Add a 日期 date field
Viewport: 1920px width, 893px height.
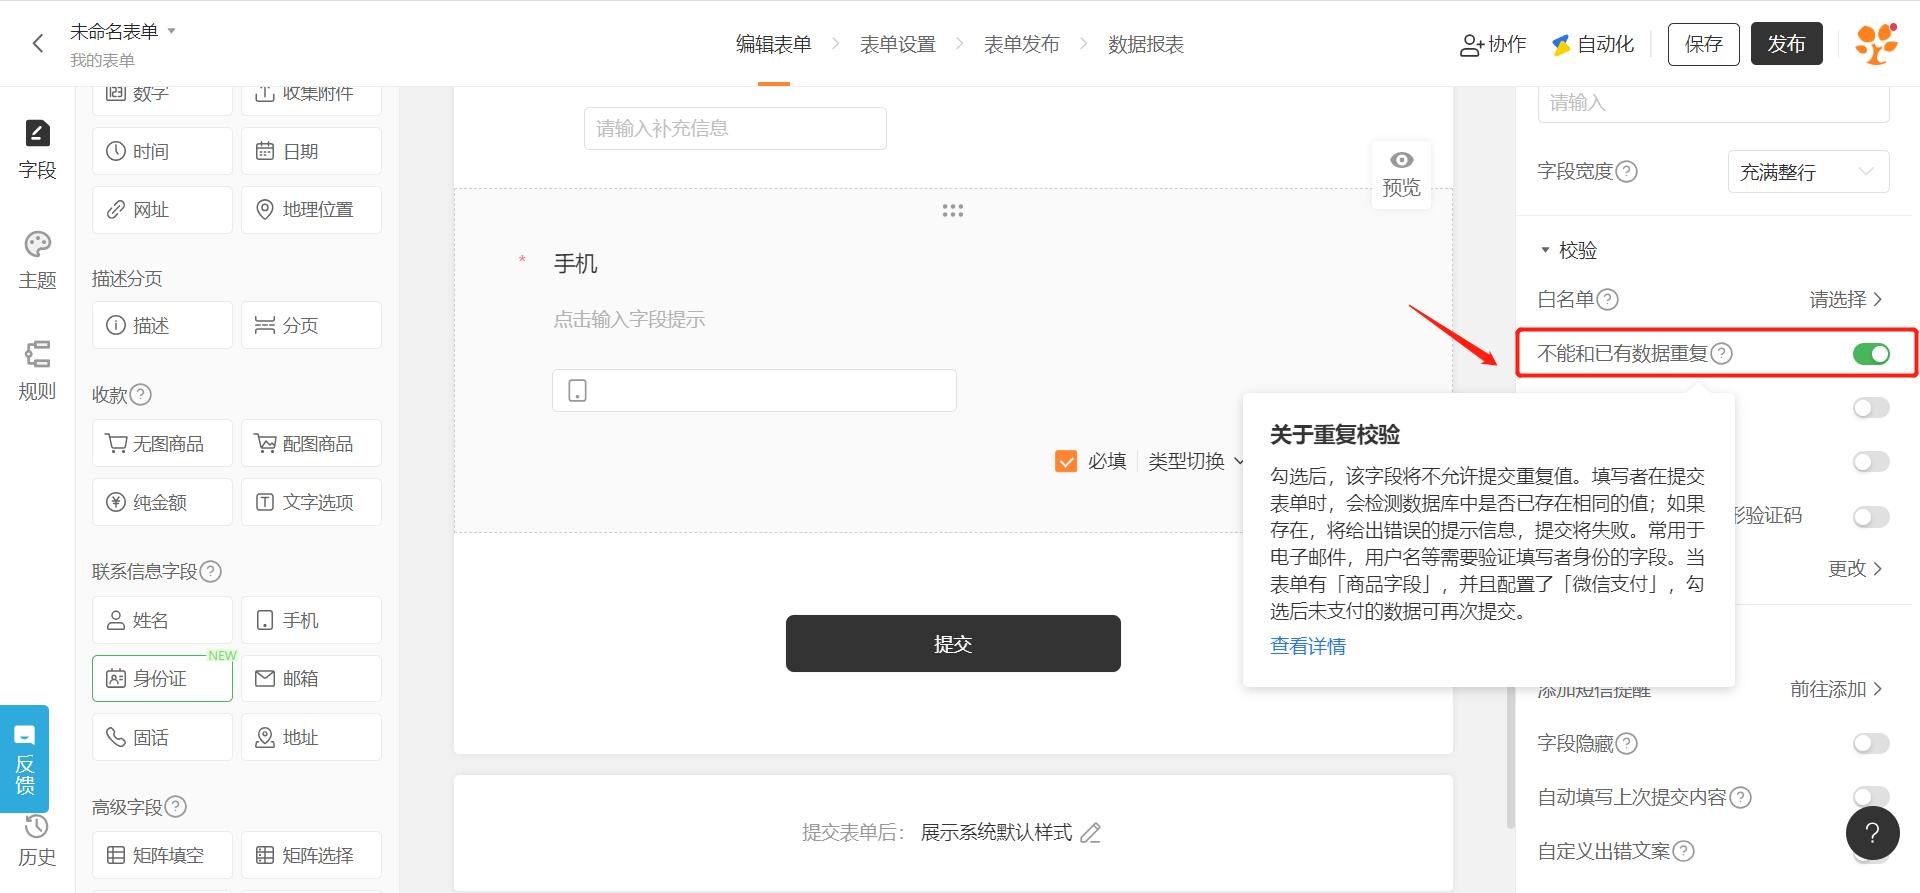pyautogui.click(x=311, y=151)
